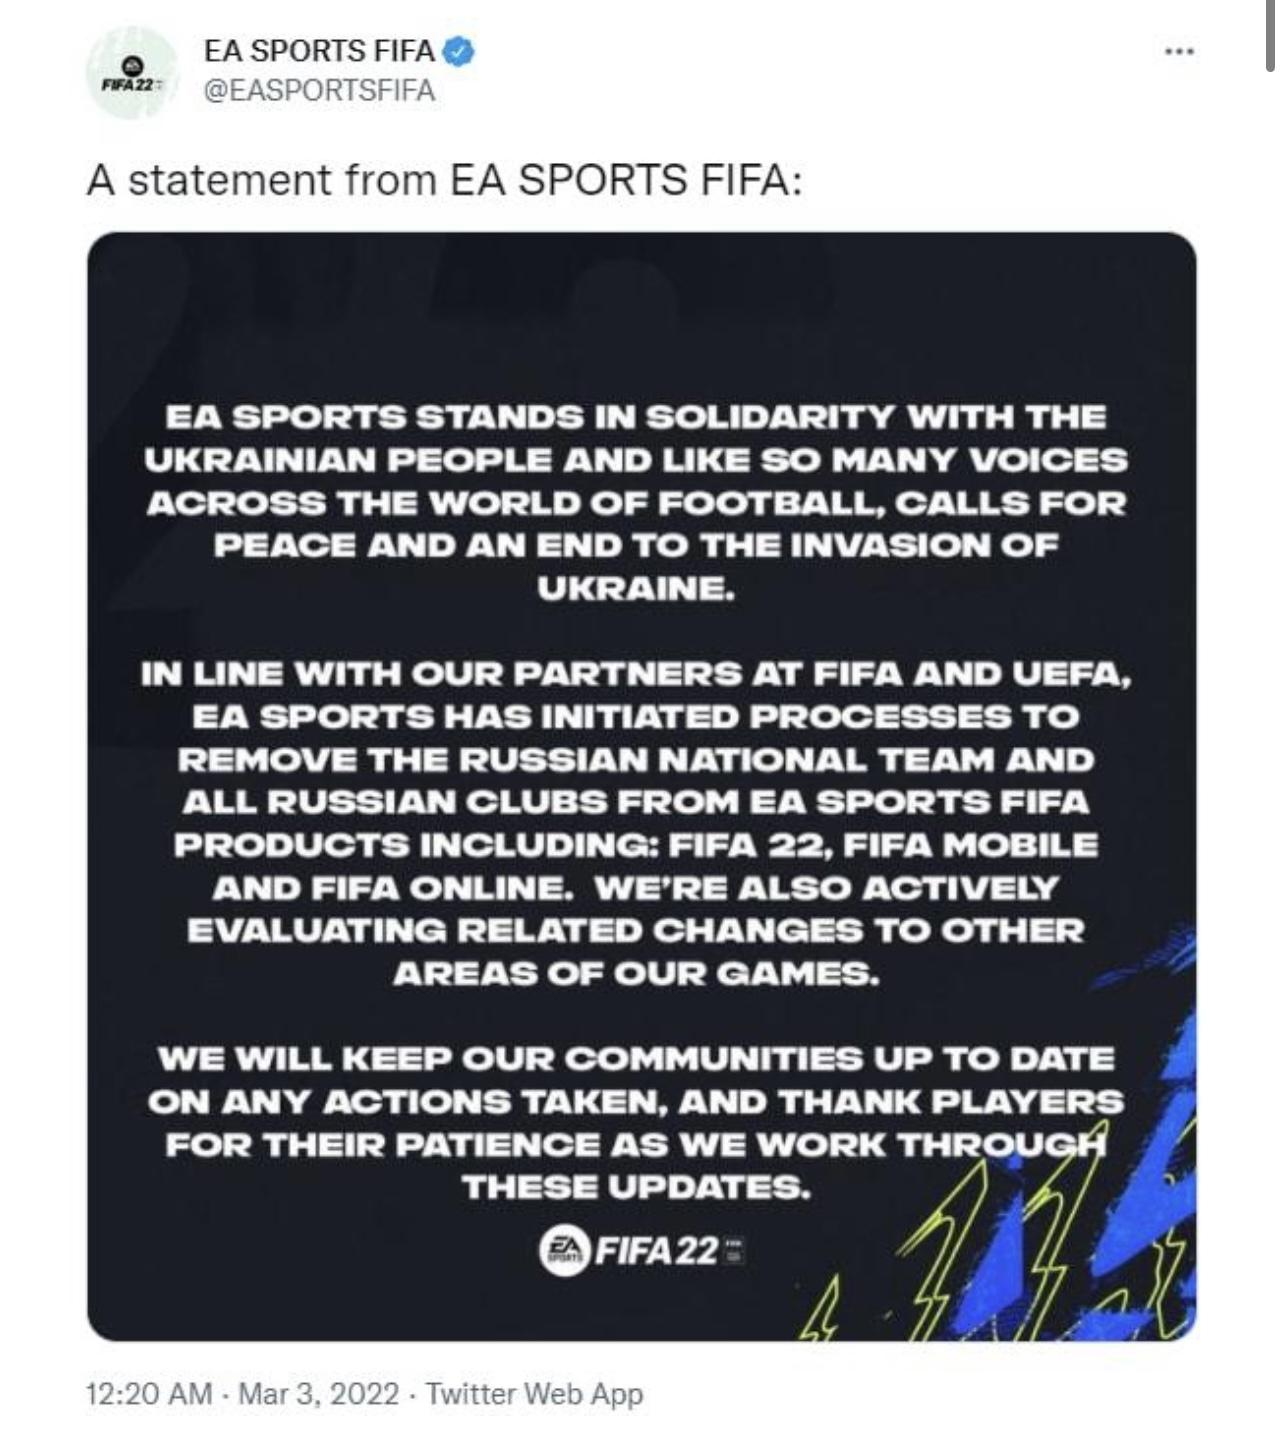This screenshot has height=1443, width=1284.
Task: Click the tiny tag beside the FIFA22 wordmark
Action: 735,1251
